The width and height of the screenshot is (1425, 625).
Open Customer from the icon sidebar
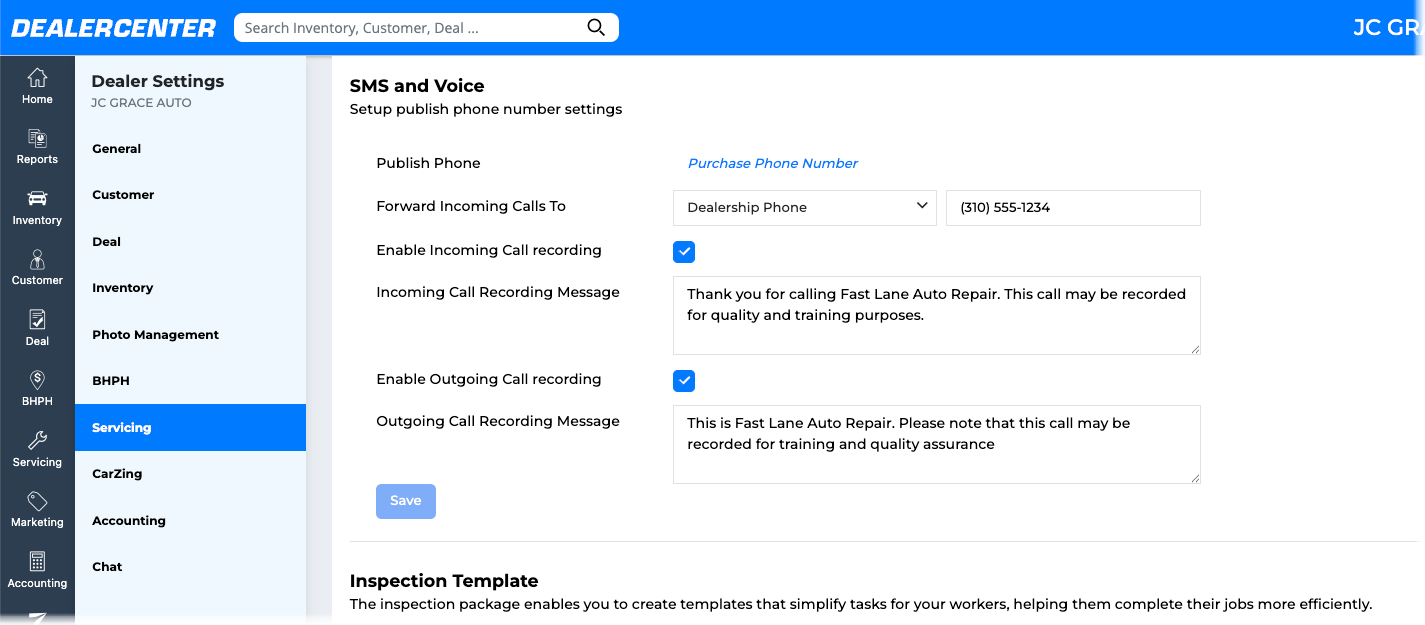click(x=37, y=267)
